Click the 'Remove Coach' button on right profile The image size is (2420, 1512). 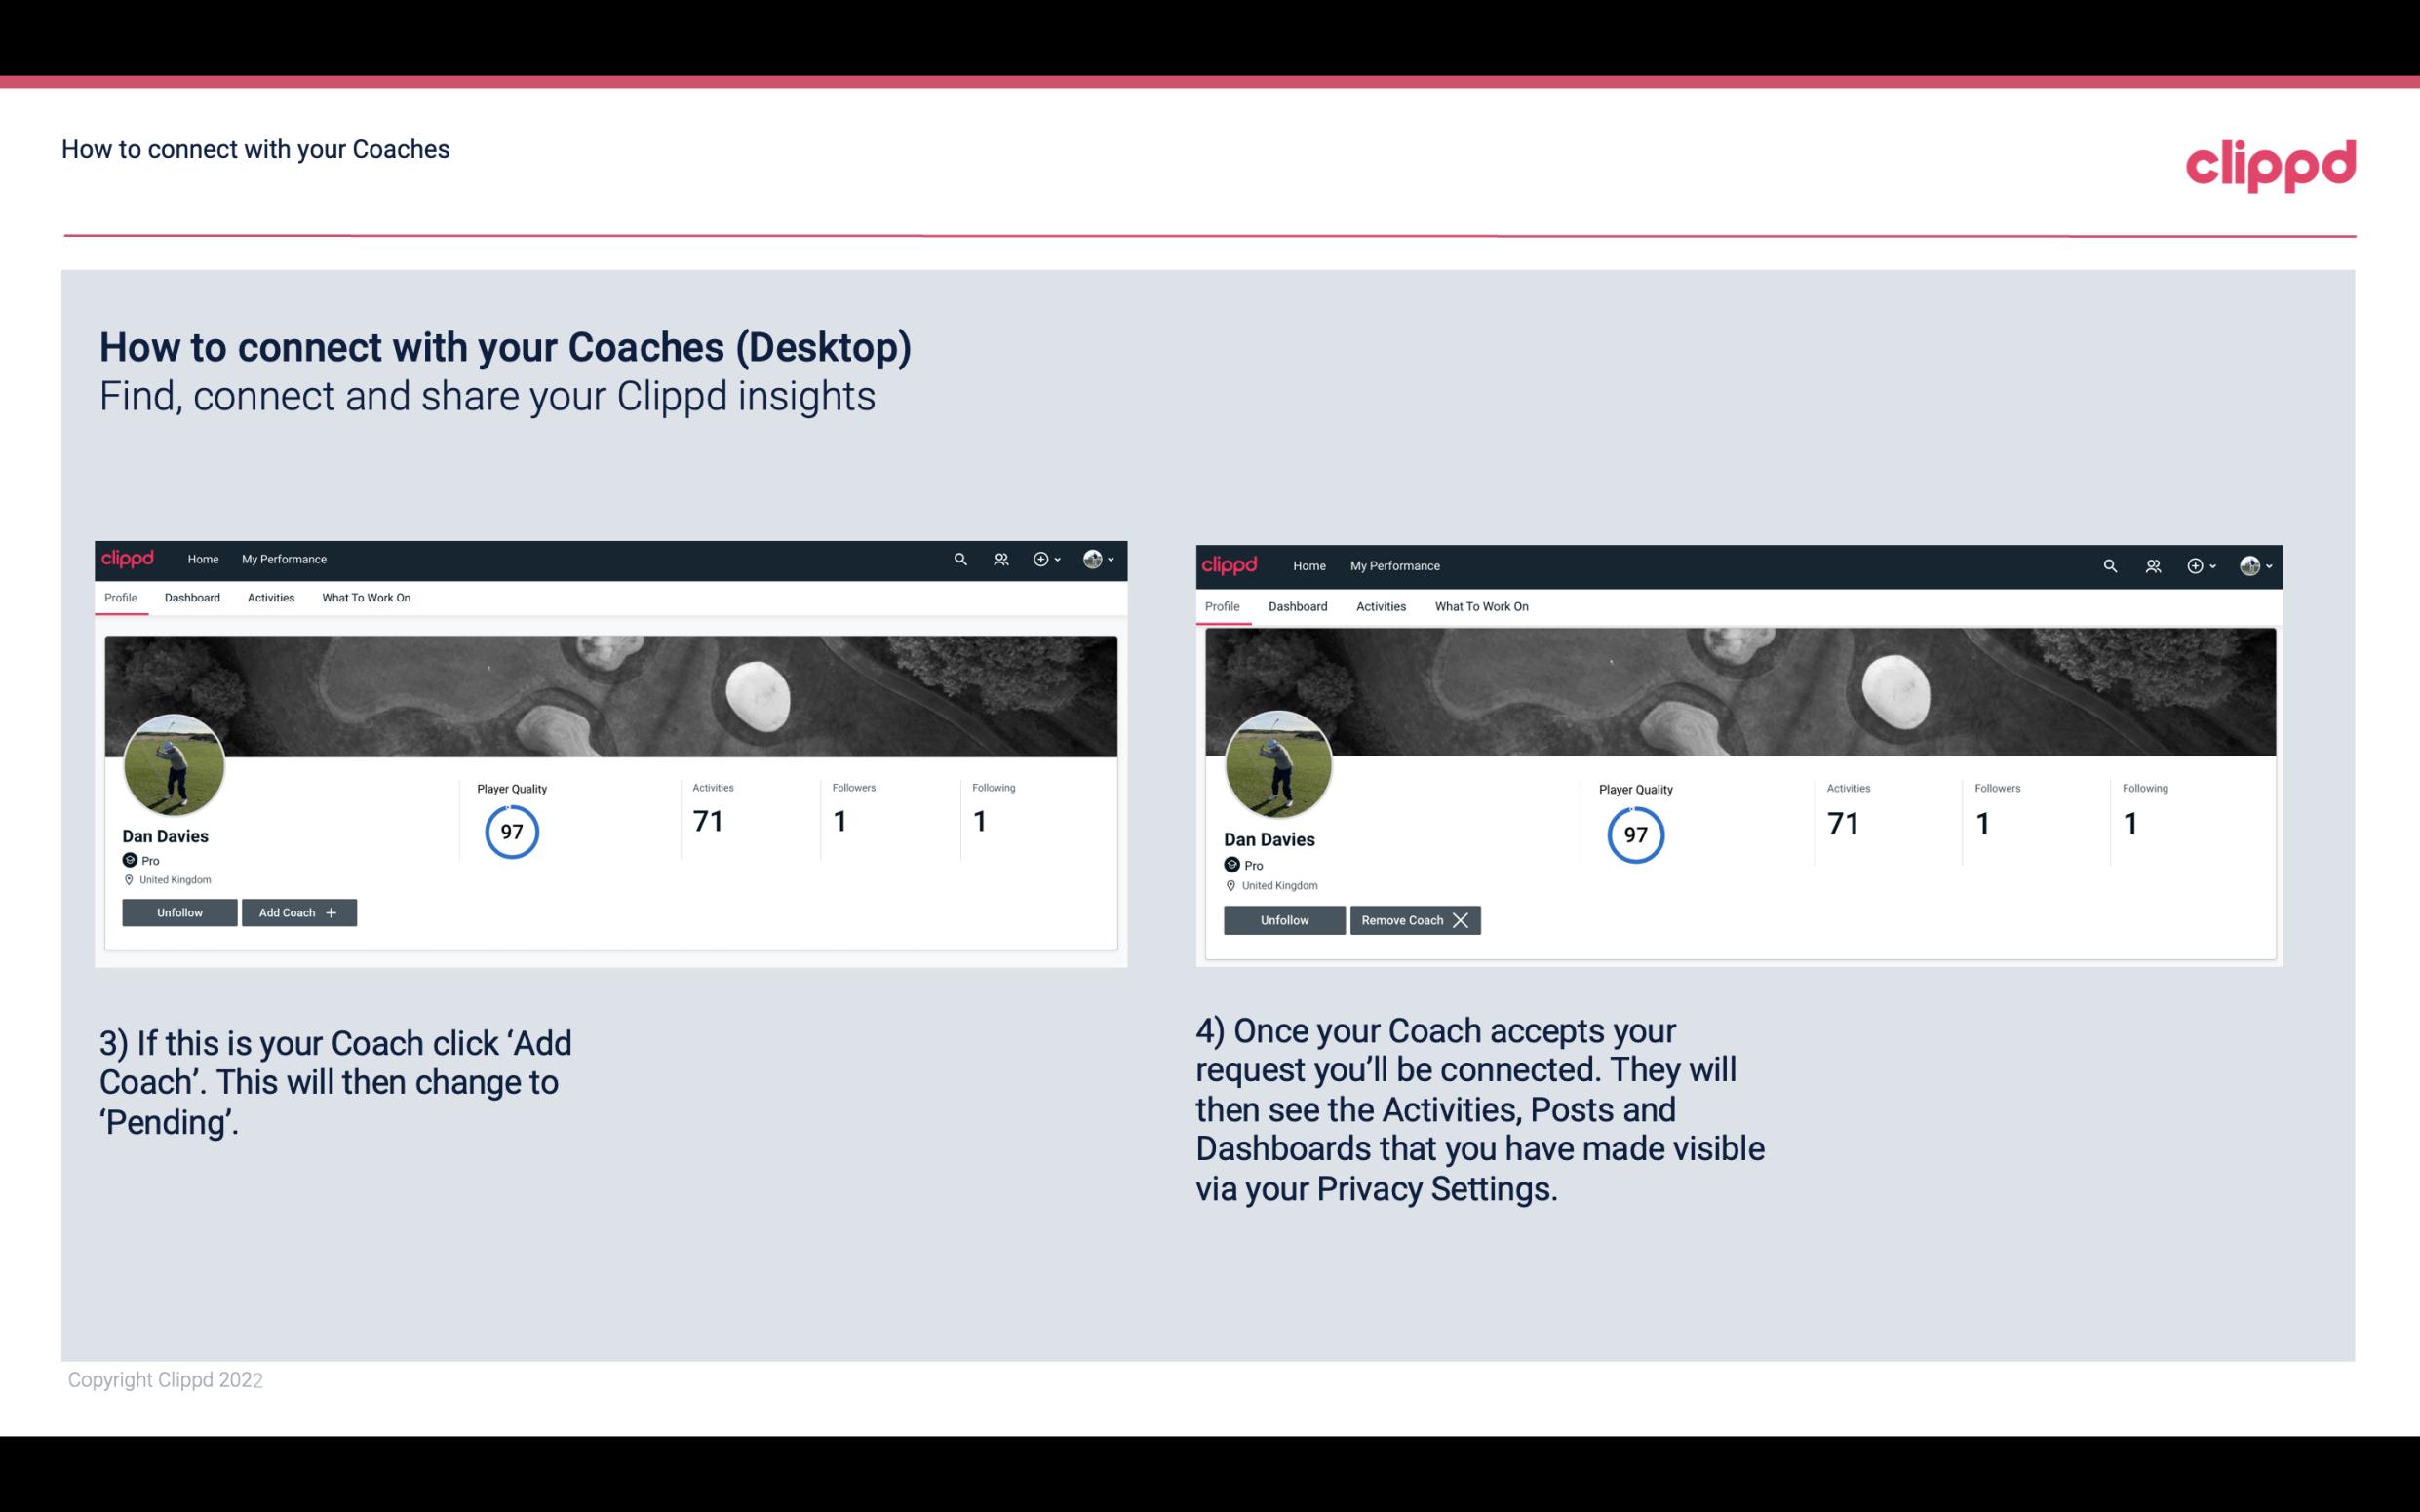click(x=1415, y=918)
